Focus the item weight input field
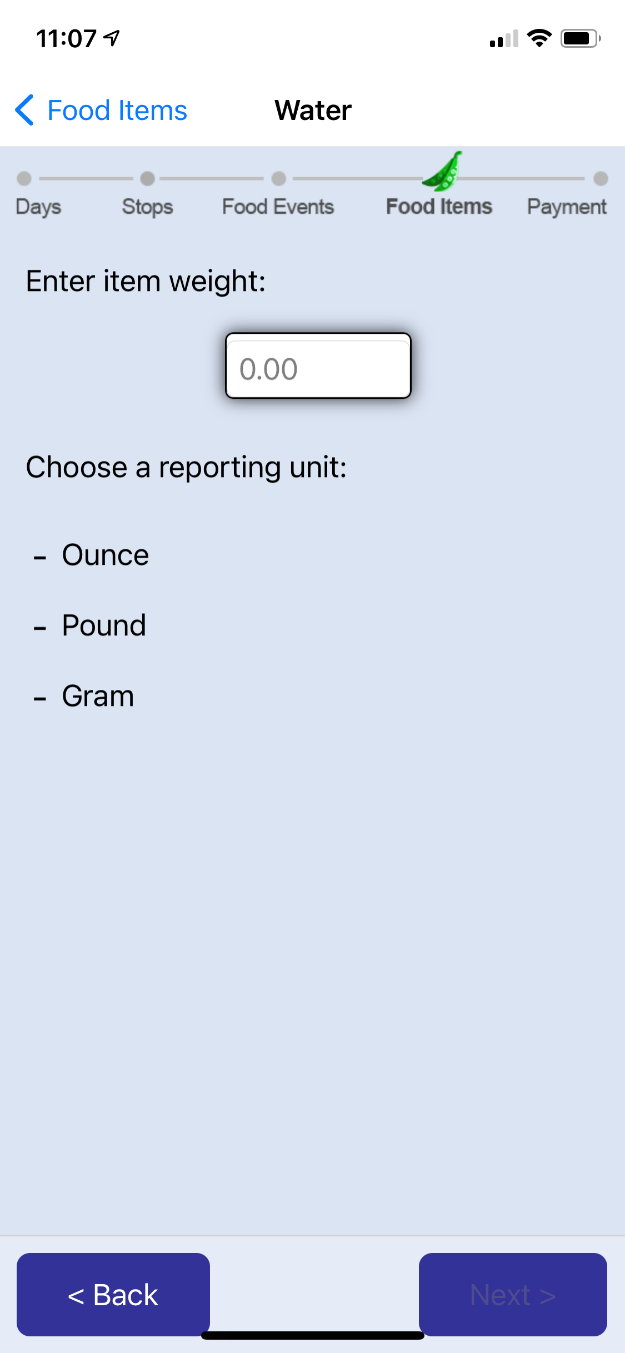Viewport: 625px width, 1353px height. (x=318, y=366)
